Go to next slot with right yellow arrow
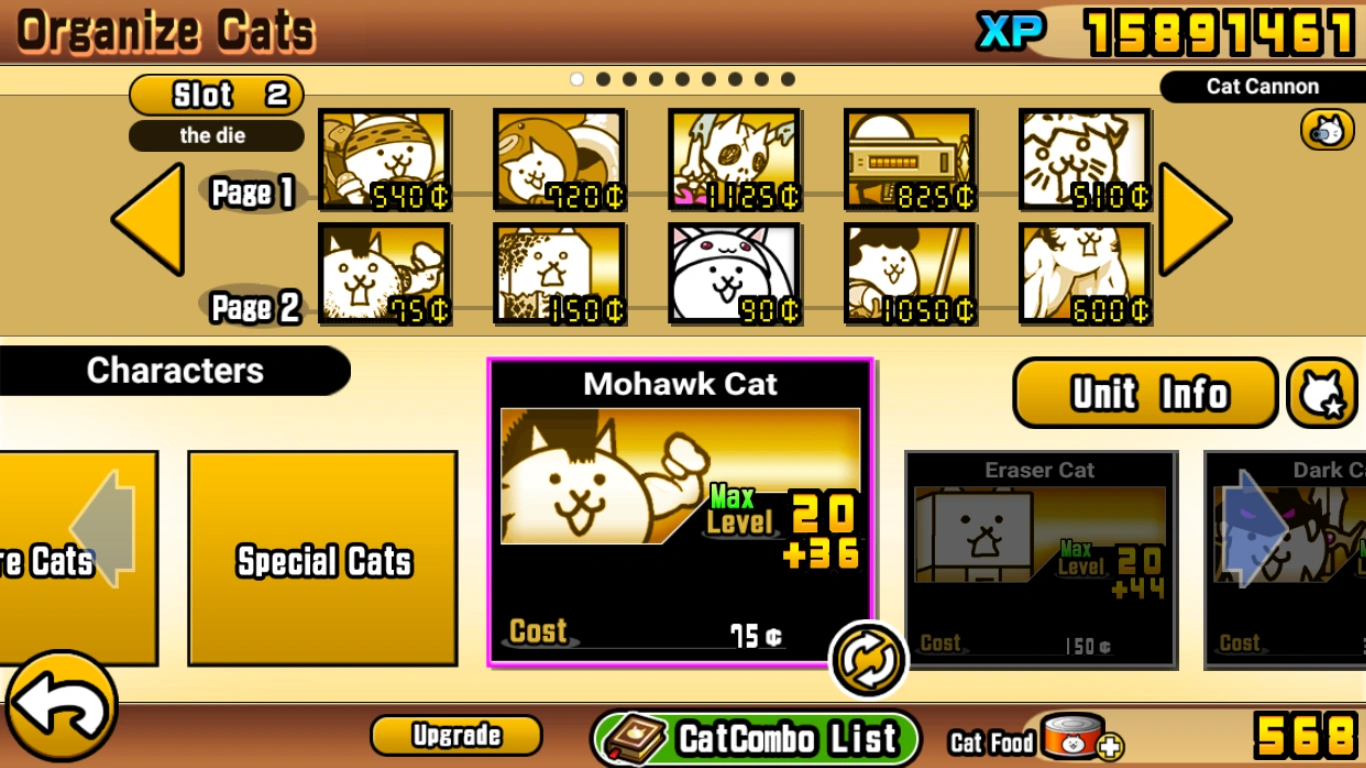 point(1195,219)
